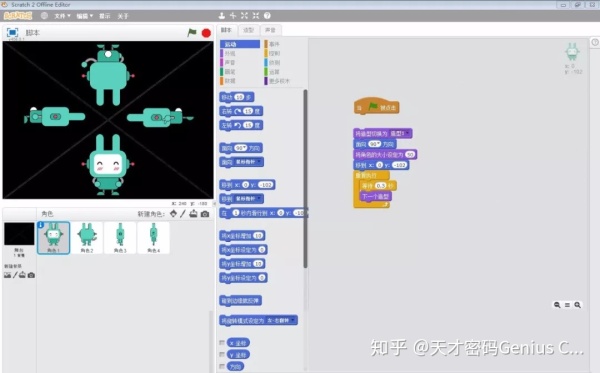The width and height of the screenshot is (600, 373).
Task: Open rotation style dropdown 左-右翻转
Action: [x=281, y=320]
